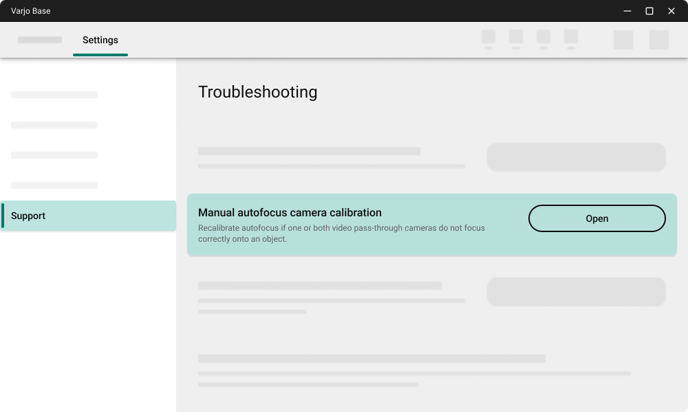Image resolution: width=688 pixels, height=412 pixels.
Task: Click the larger placeholder icon nearest window edge
Action: pos(659,40)
